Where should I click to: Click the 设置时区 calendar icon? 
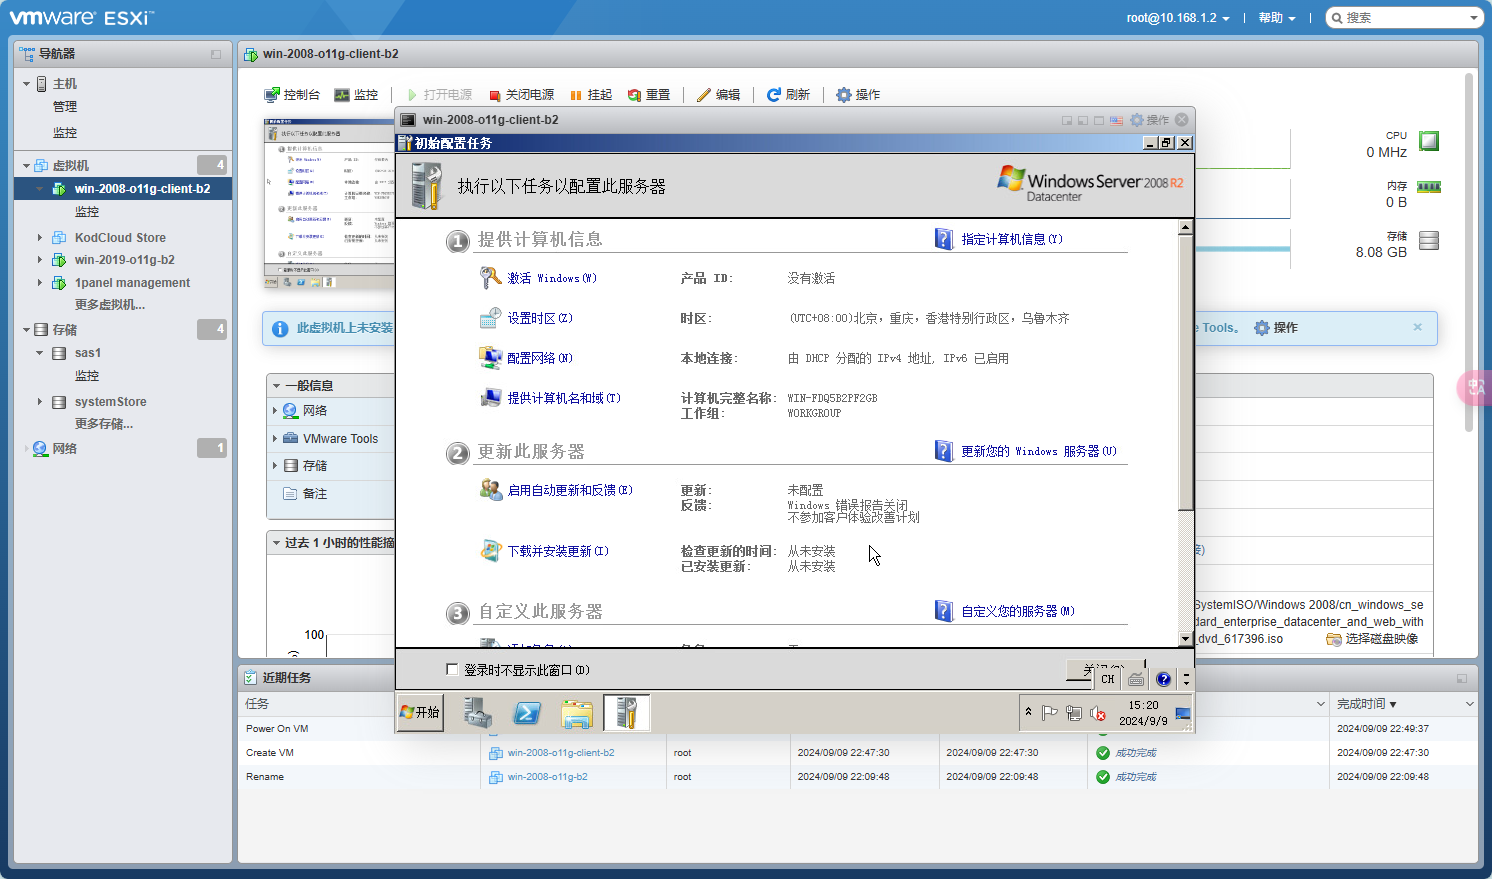coord(490,318)
